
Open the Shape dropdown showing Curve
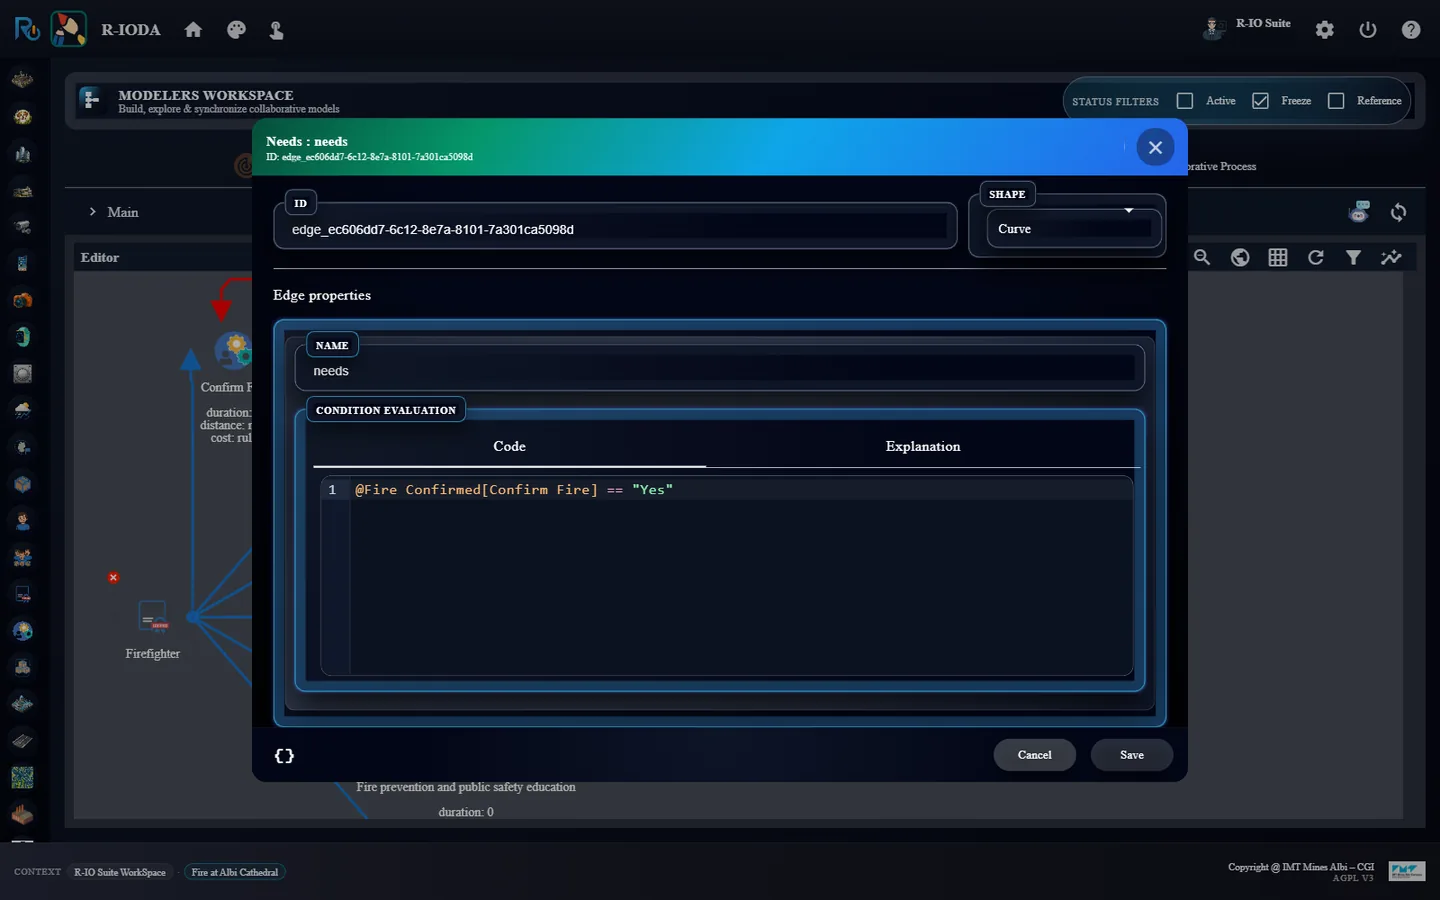pos(1073,229)
